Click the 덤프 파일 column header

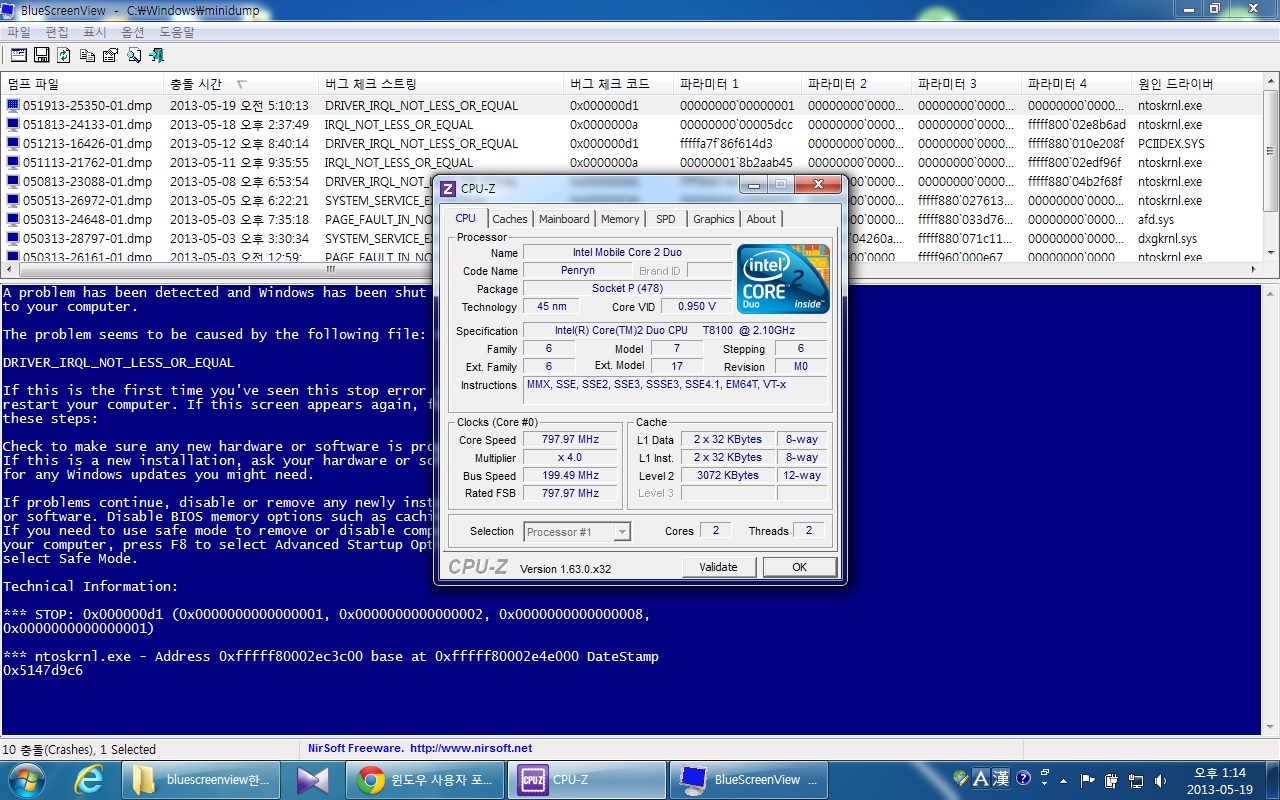[x=82, y=84]
